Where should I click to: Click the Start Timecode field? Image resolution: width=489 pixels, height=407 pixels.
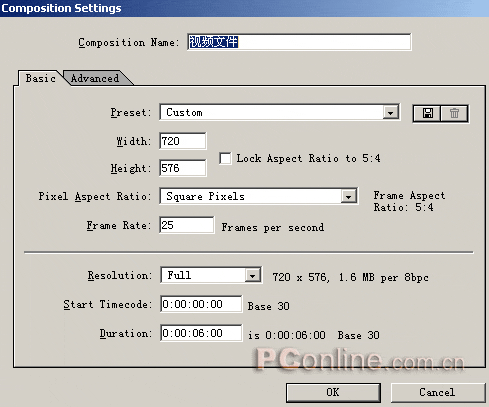tap(201, 304)
